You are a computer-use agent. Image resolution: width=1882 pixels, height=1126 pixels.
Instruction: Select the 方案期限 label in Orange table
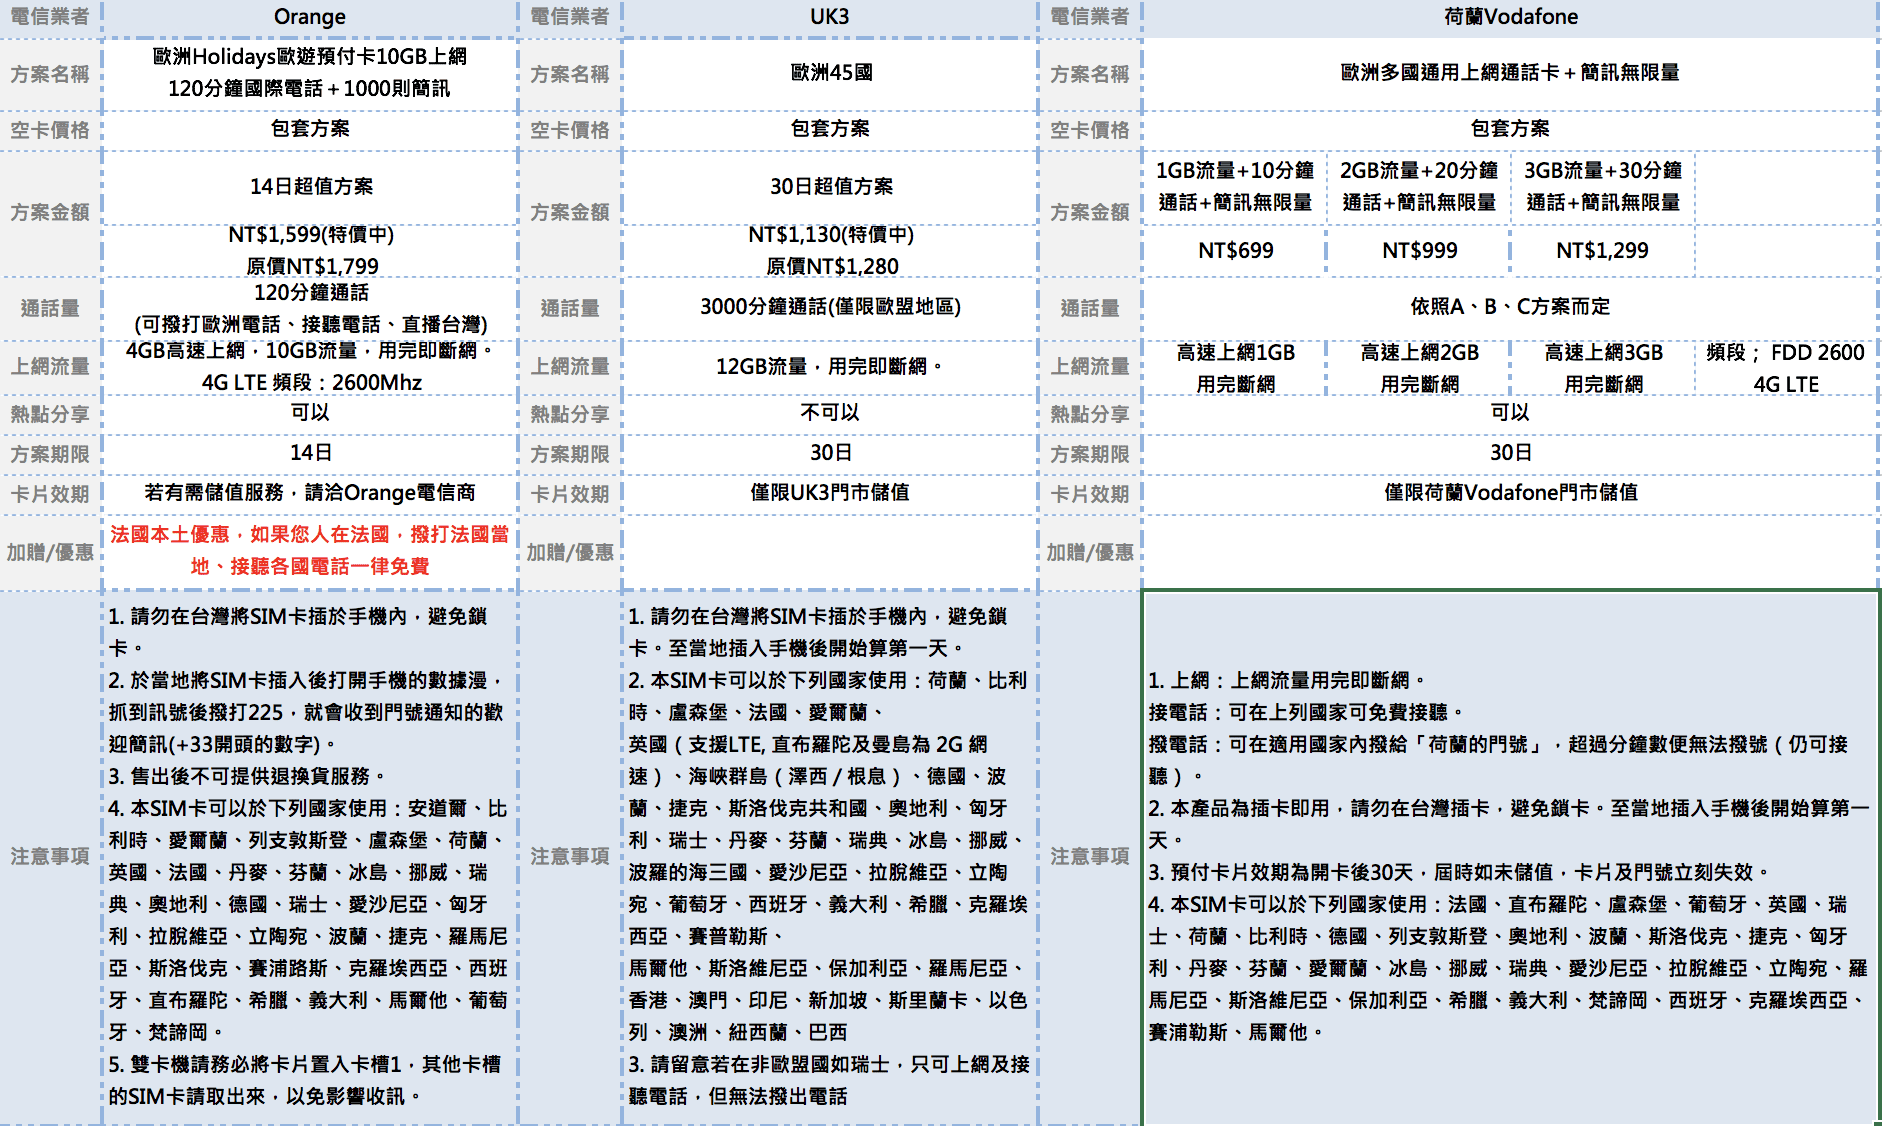pos(50,454)
